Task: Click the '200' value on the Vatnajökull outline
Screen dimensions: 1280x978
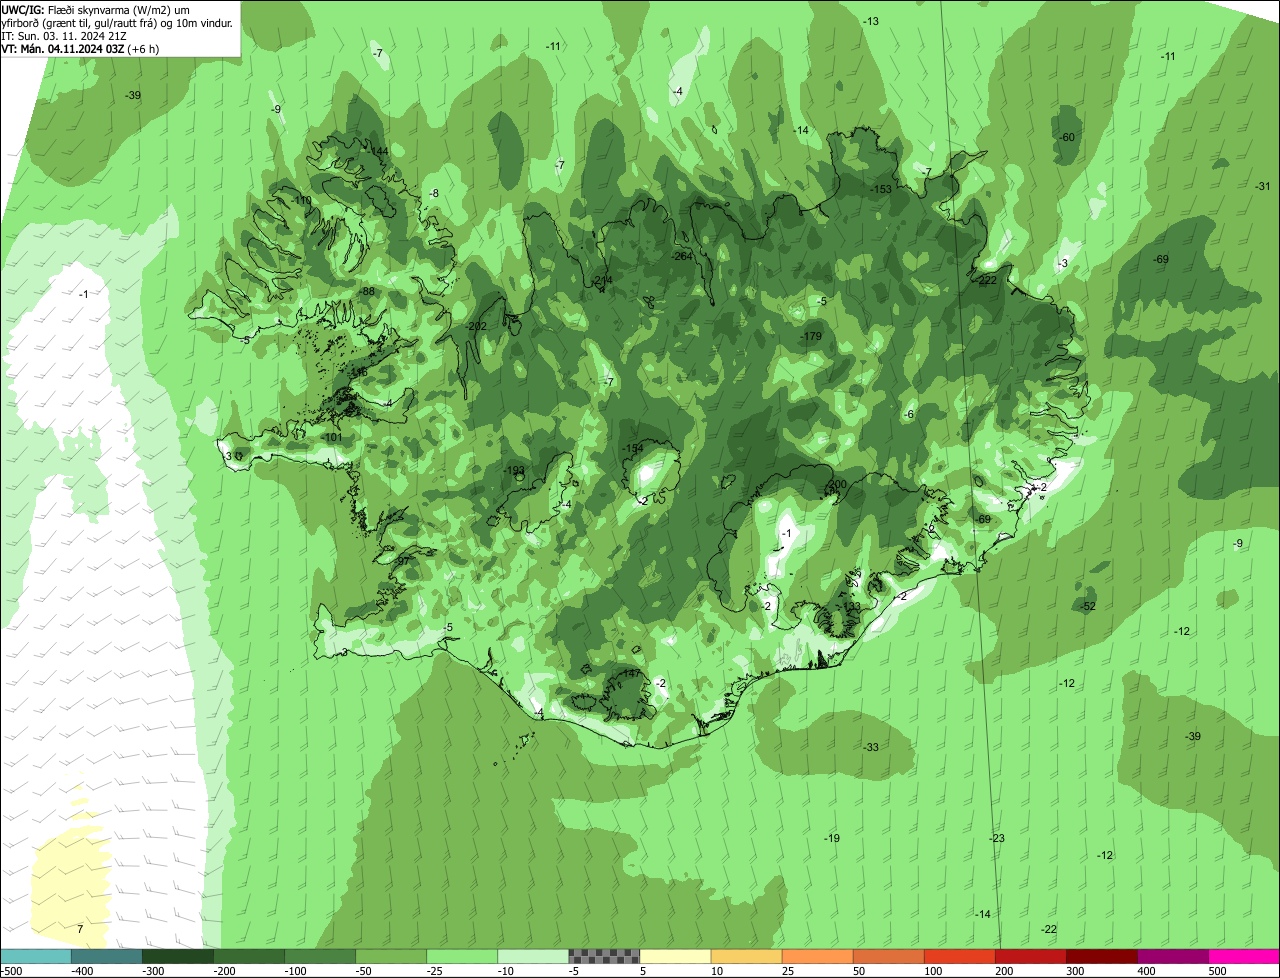Action: [837, 484]
